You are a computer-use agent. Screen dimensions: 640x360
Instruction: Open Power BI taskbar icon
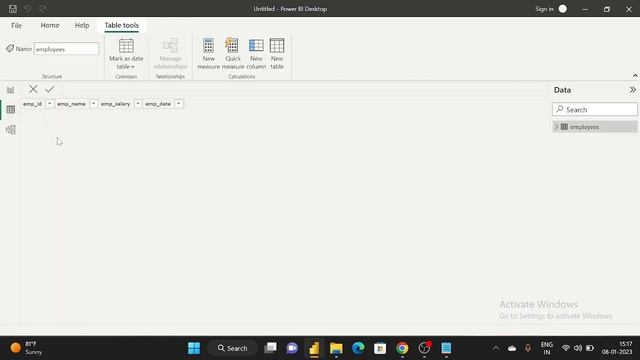(314, 348)
